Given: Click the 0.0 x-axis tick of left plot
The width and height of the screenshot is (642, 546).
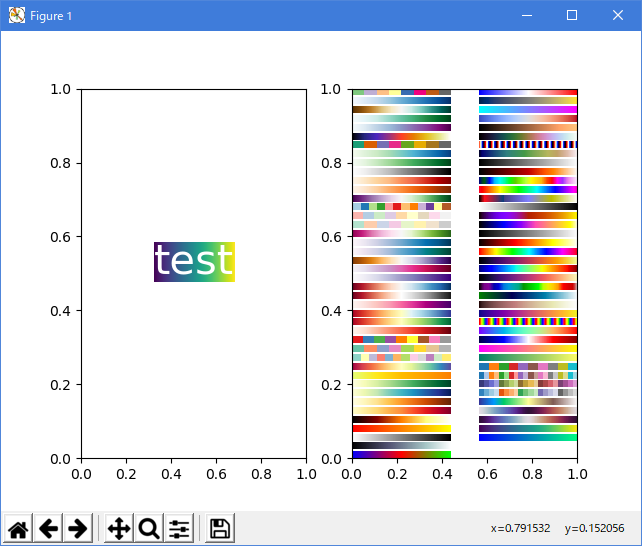Looking at the screenshot, I should coord(81,472).
